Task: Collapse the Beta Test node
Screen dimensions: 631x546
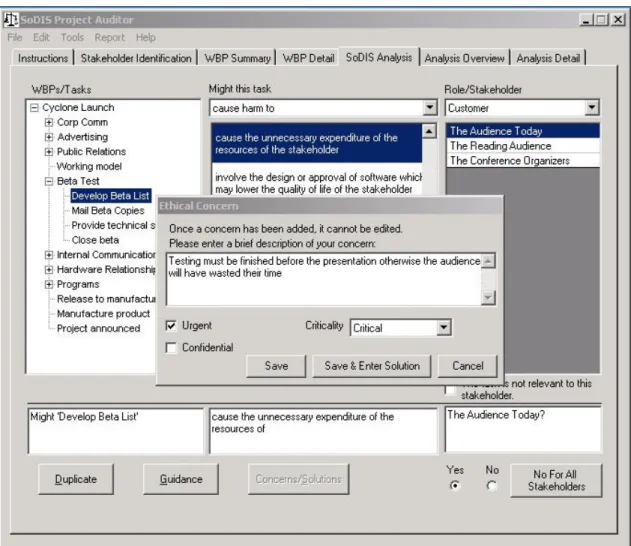Action: (49, 181)
